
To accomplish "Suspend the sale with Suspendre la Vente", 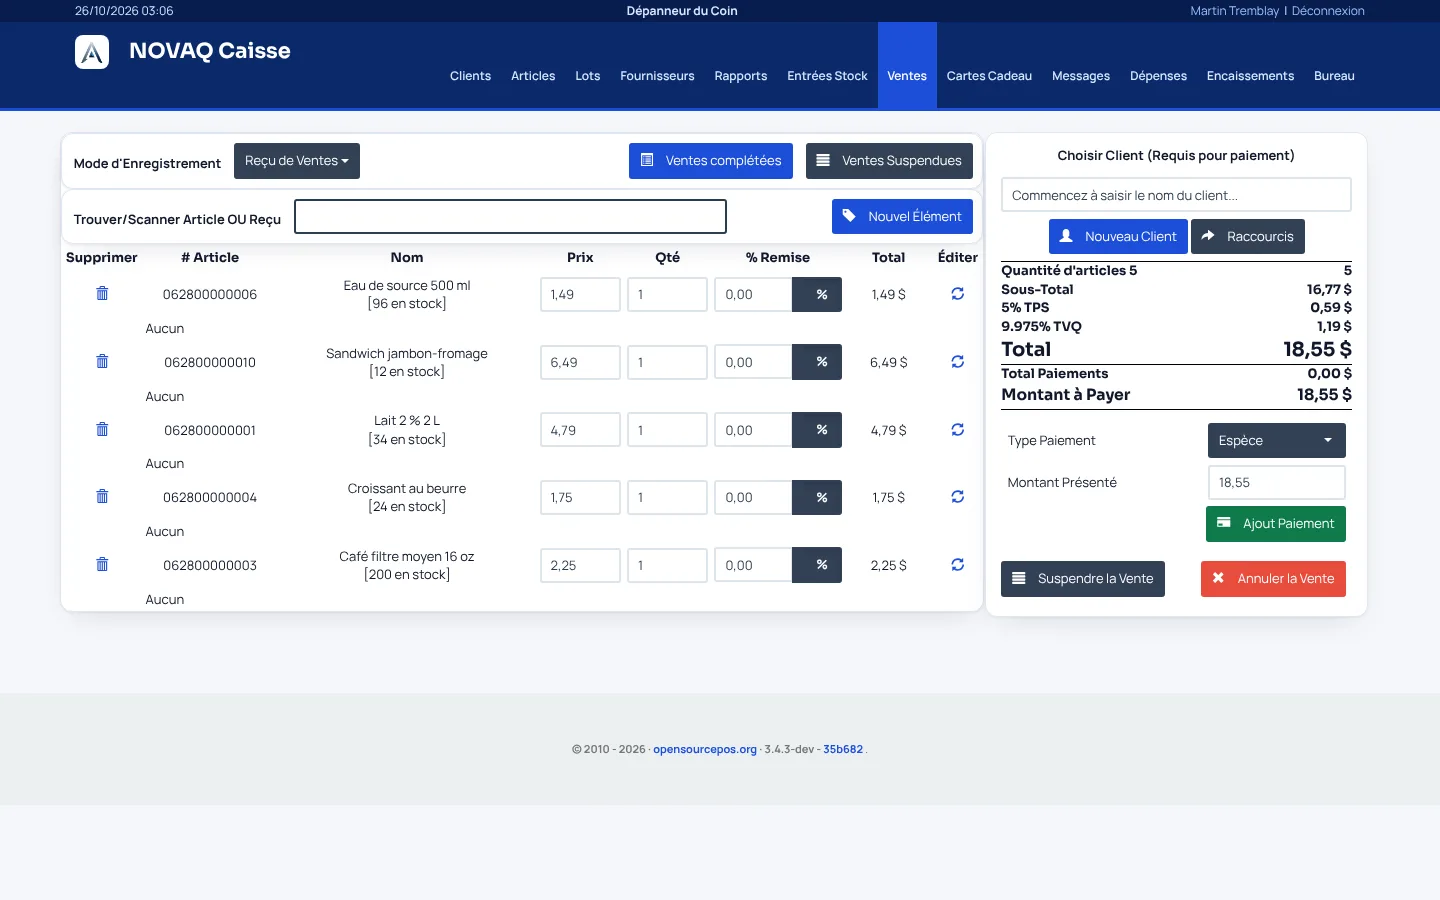I will [1083, 579].
